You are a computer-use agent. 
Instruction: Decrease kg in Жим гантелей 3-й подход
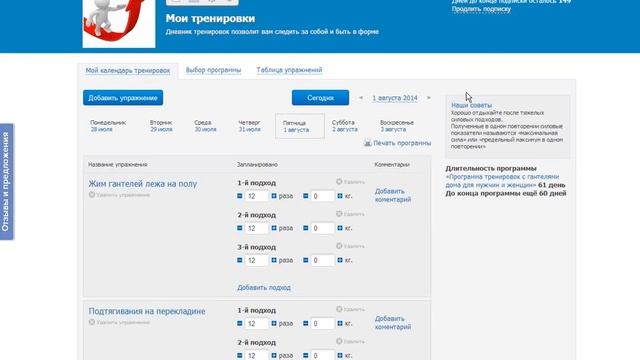pyautogui.click(x=305, y=260)
